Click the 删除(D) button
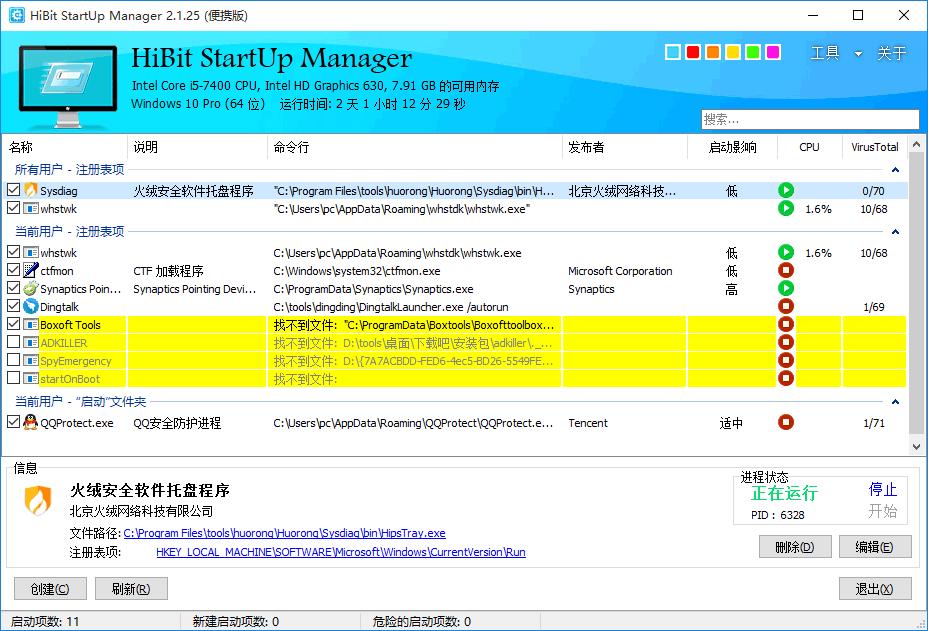This screenshot has height=631, width=928. [x=795, y=547]
